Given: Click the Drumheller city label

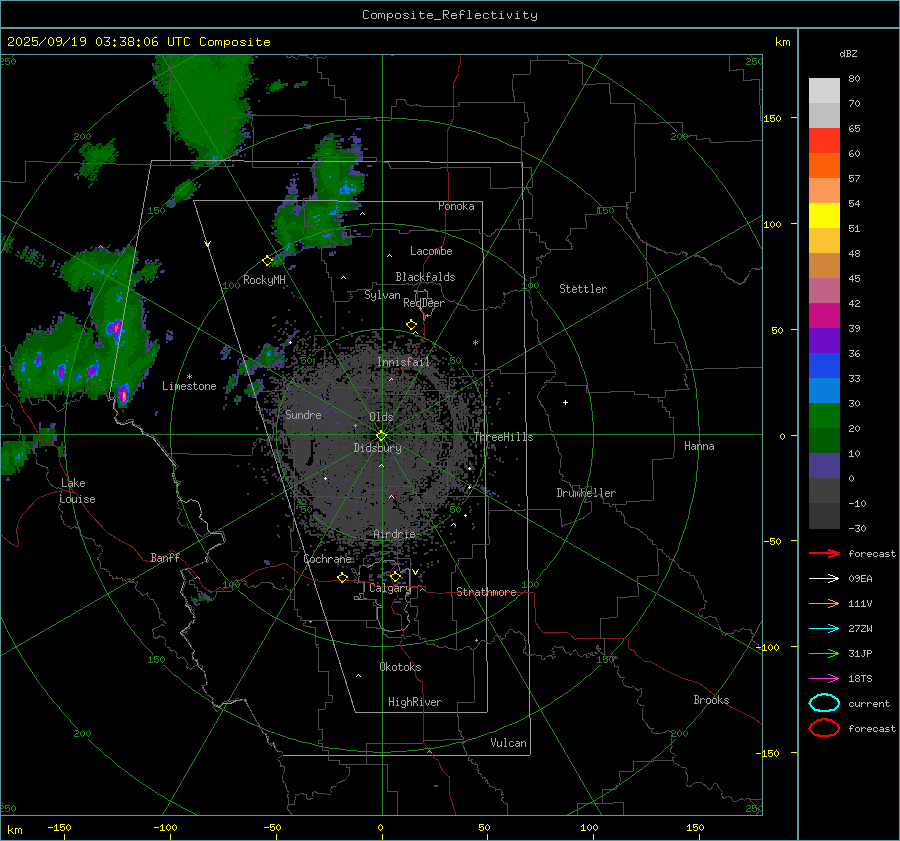Looking at the screenshot, I should (586, 493).
